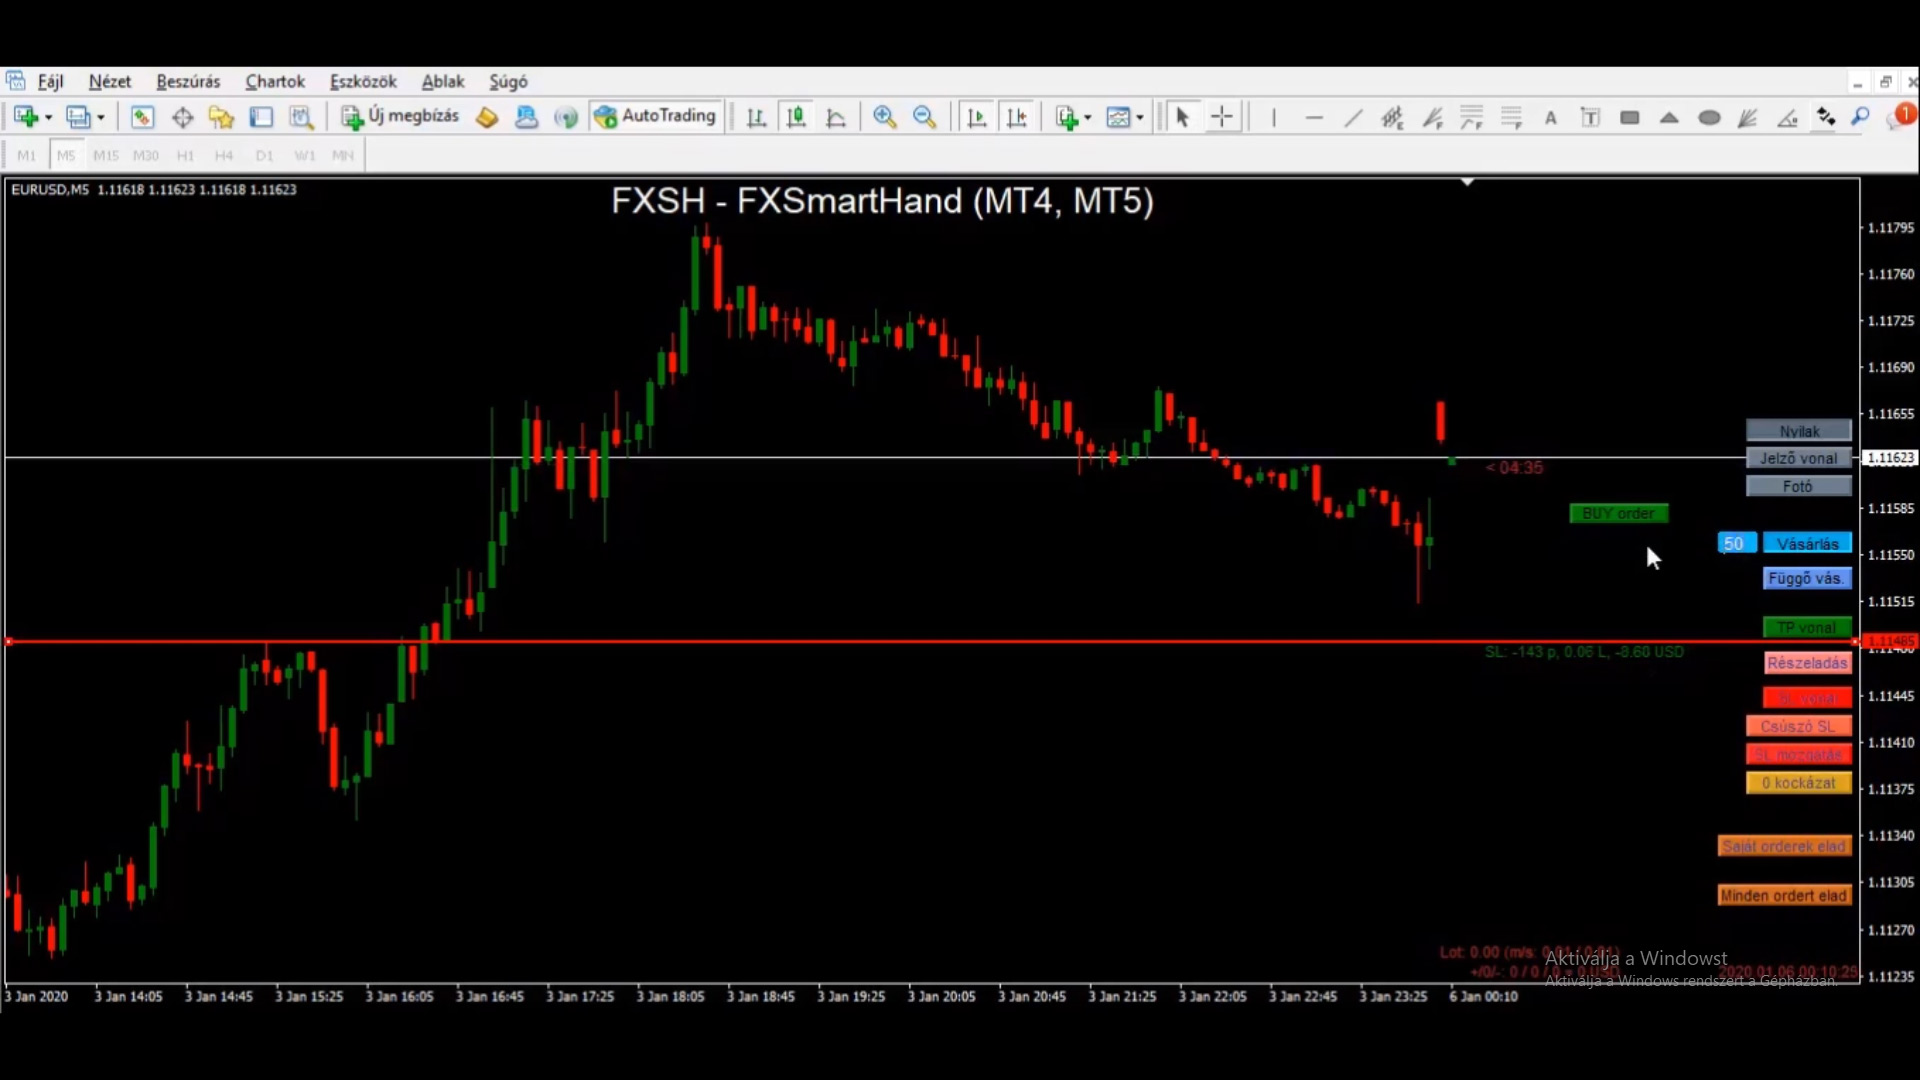Open the Navigator folder-star icon

click(x=221, y=117)
